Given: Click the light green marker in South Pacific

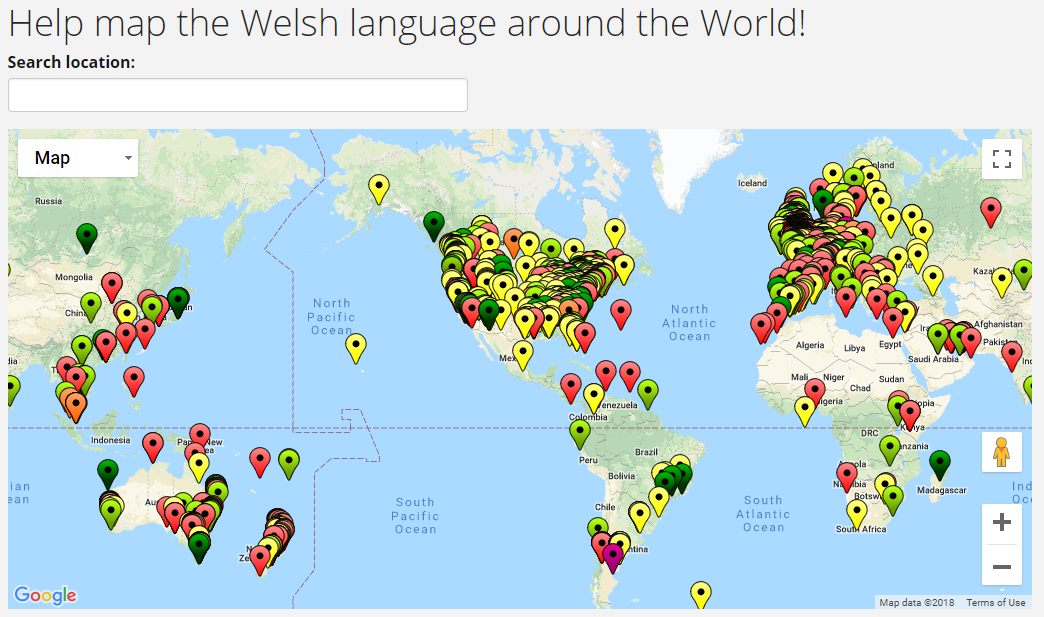Looking at the screenshot, I should coord(289,460).
